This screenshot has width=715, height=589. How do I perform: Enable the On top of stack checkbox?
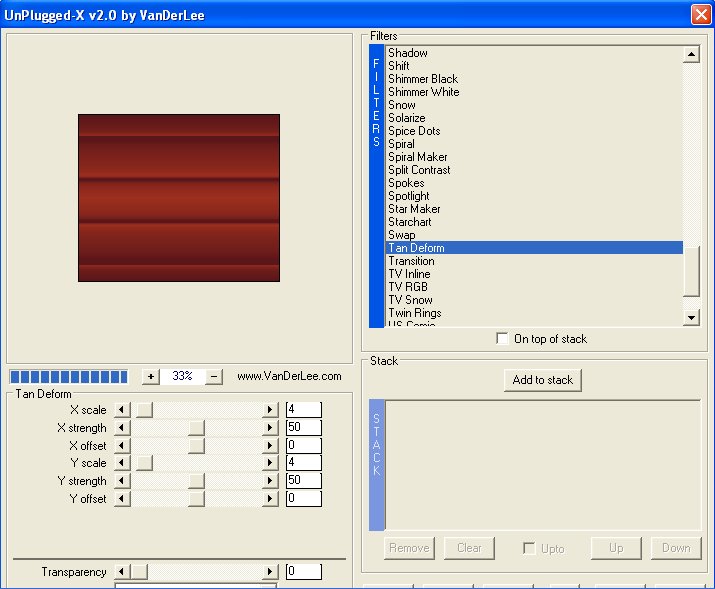502,339
